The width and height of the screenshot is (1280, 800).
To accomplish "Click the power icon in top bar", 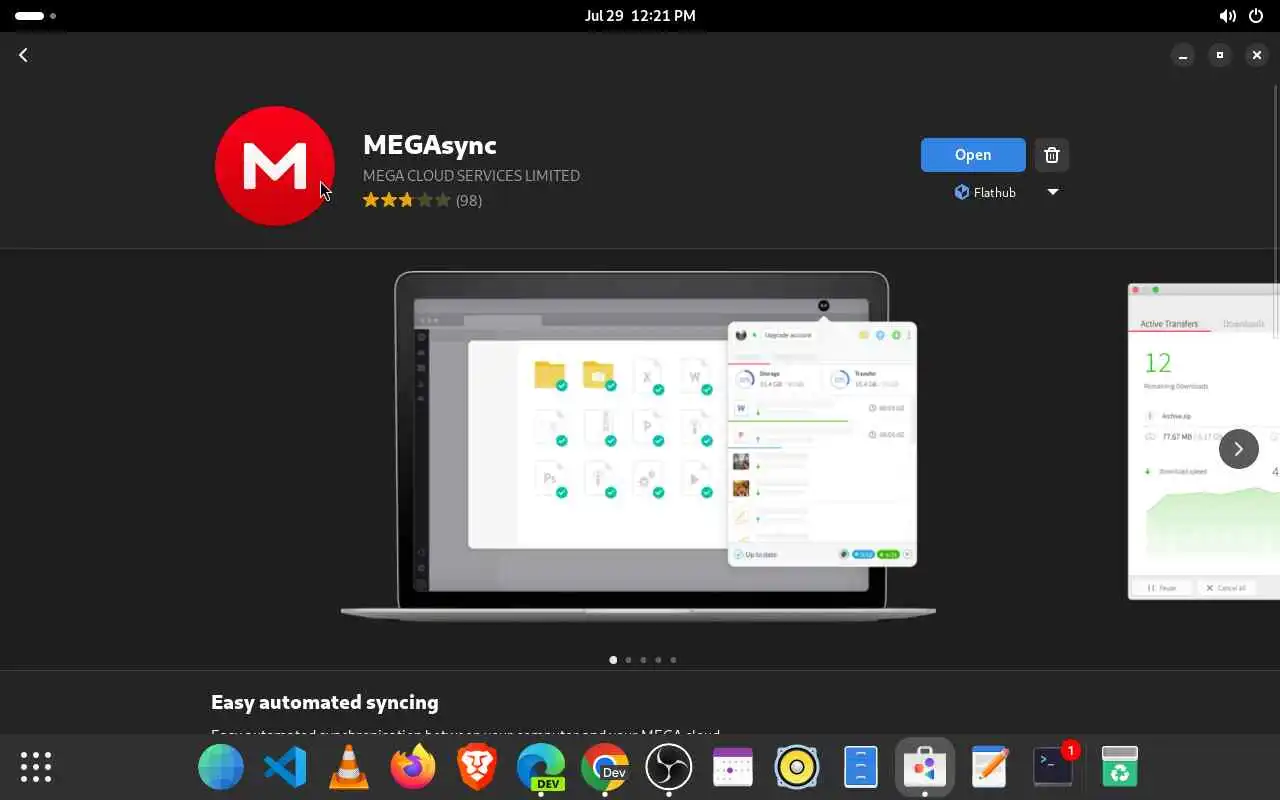I will pyautogui.click(x=1256, y=16).
